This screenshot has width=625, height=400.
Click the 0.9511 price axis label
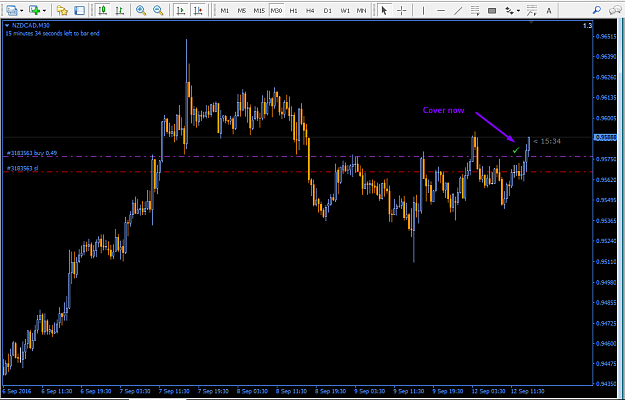coord(606,261)
